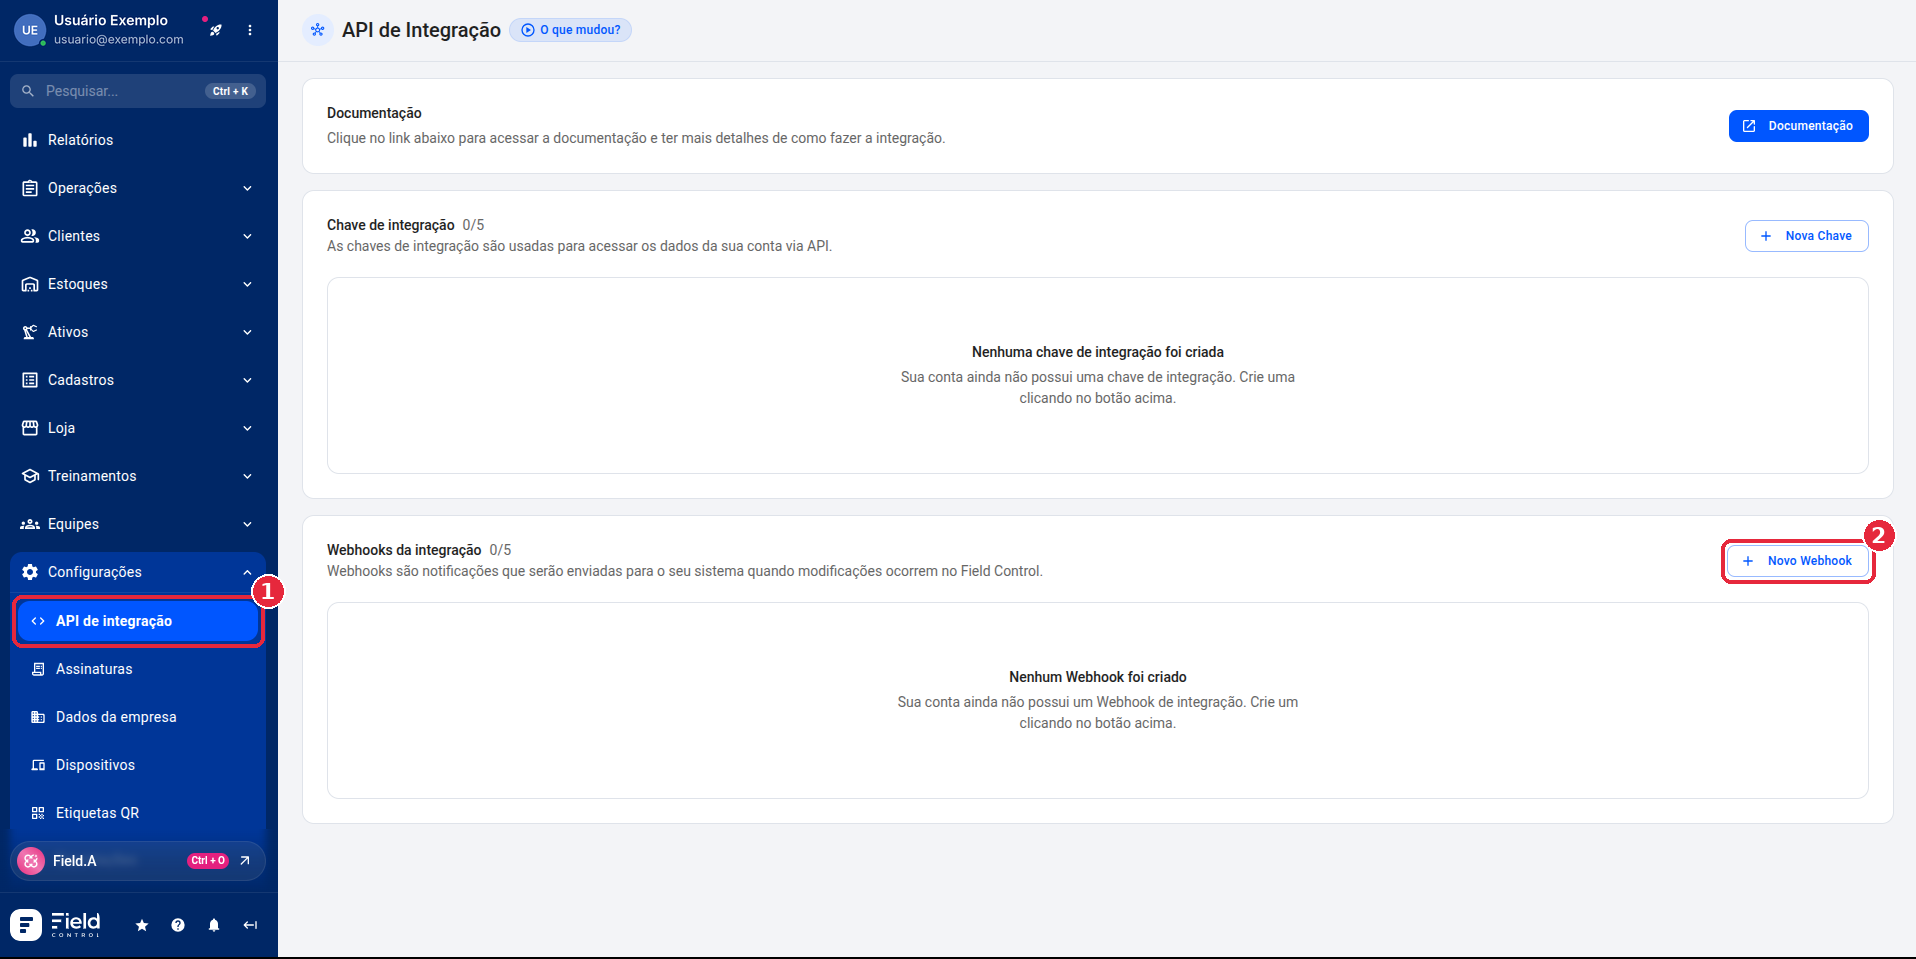The height and width of the screenshot is (959, 1916).
Task: Click the rocket icon near the user name
Action: point(215,30)
